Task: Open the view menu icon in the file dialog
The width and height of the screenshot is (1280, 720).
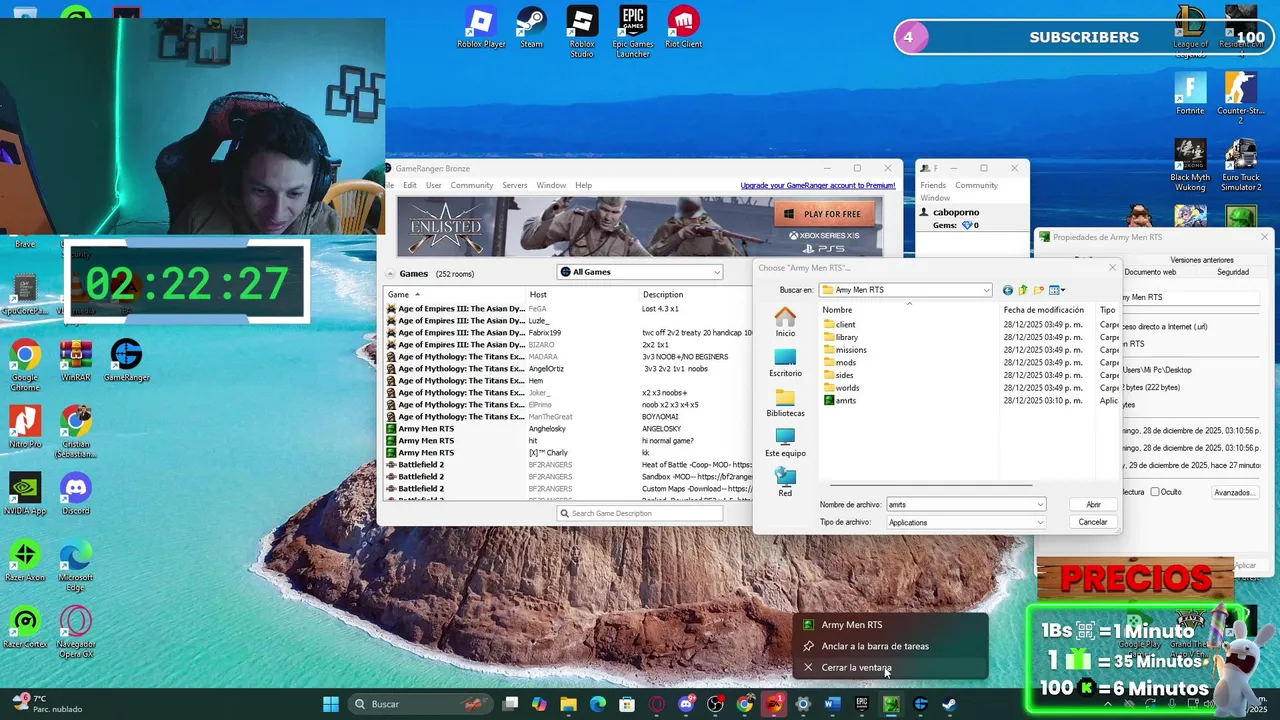Action: pyautogui.click(x=1057, y=290)
